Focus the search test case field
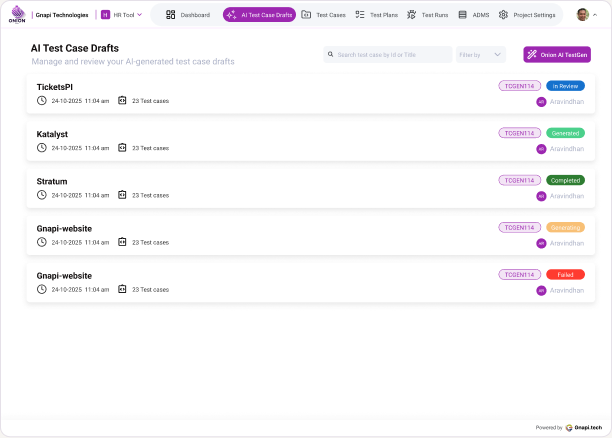Viewport: 612px width, 438px height. click(x=388, y=55)
